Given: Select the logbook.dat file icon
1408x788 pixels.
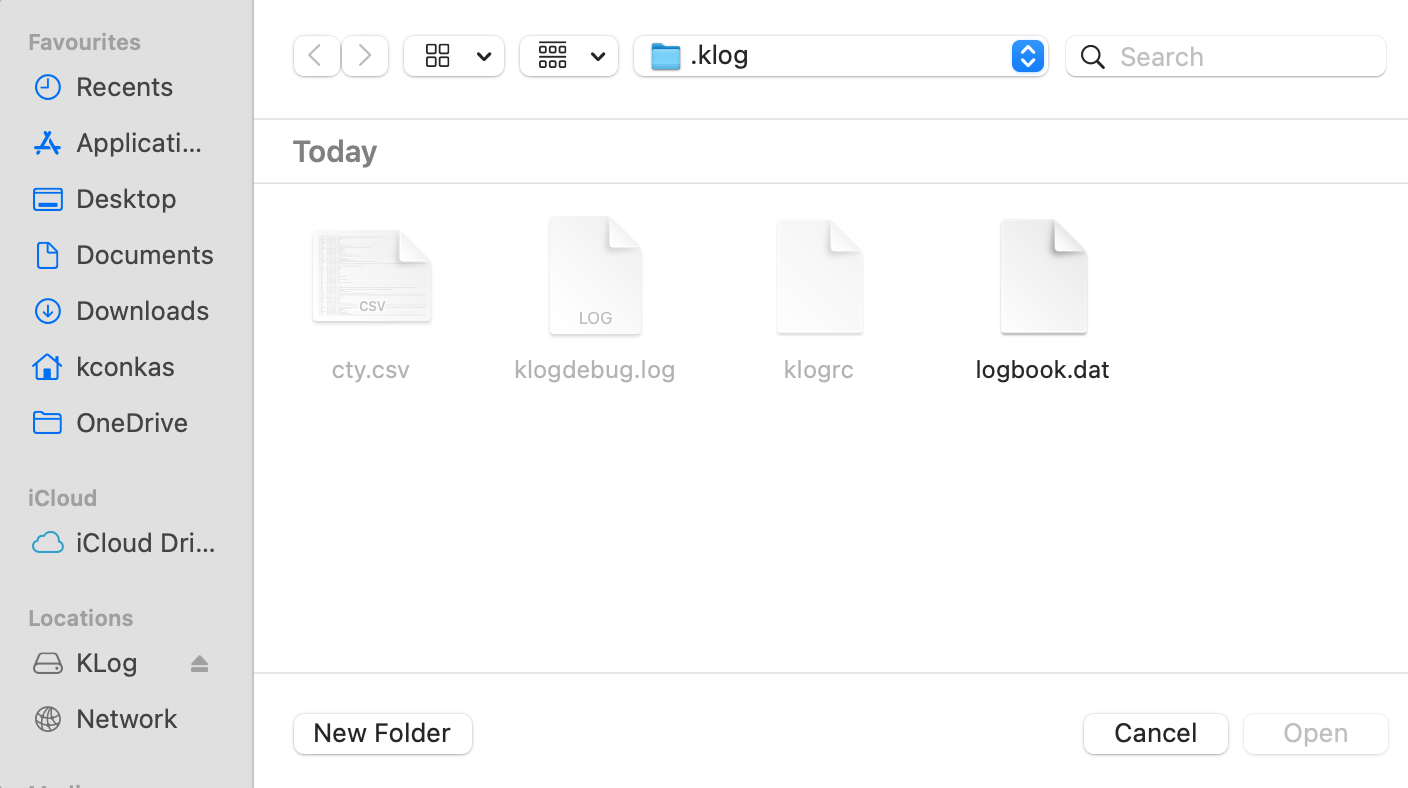Looking at the screenshot, I should (1043, 277).
